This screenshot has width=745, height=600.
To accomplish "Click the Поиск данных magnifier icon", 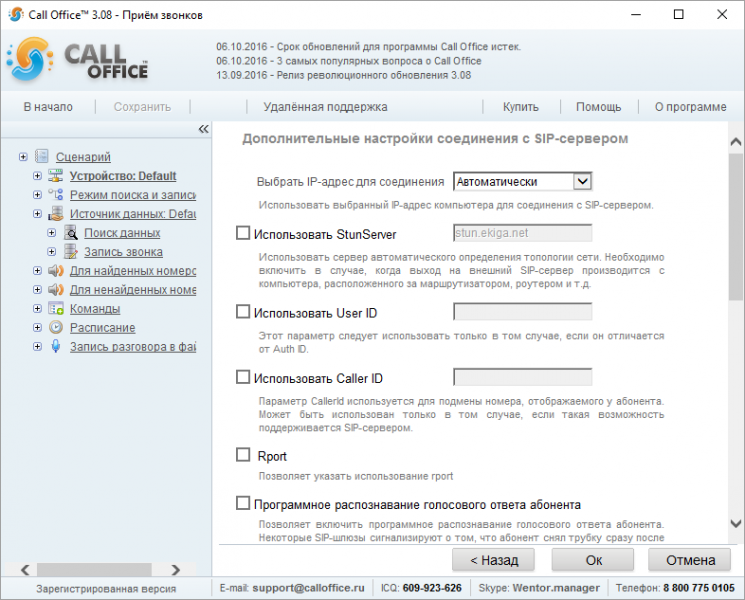I will pos(70,233).
